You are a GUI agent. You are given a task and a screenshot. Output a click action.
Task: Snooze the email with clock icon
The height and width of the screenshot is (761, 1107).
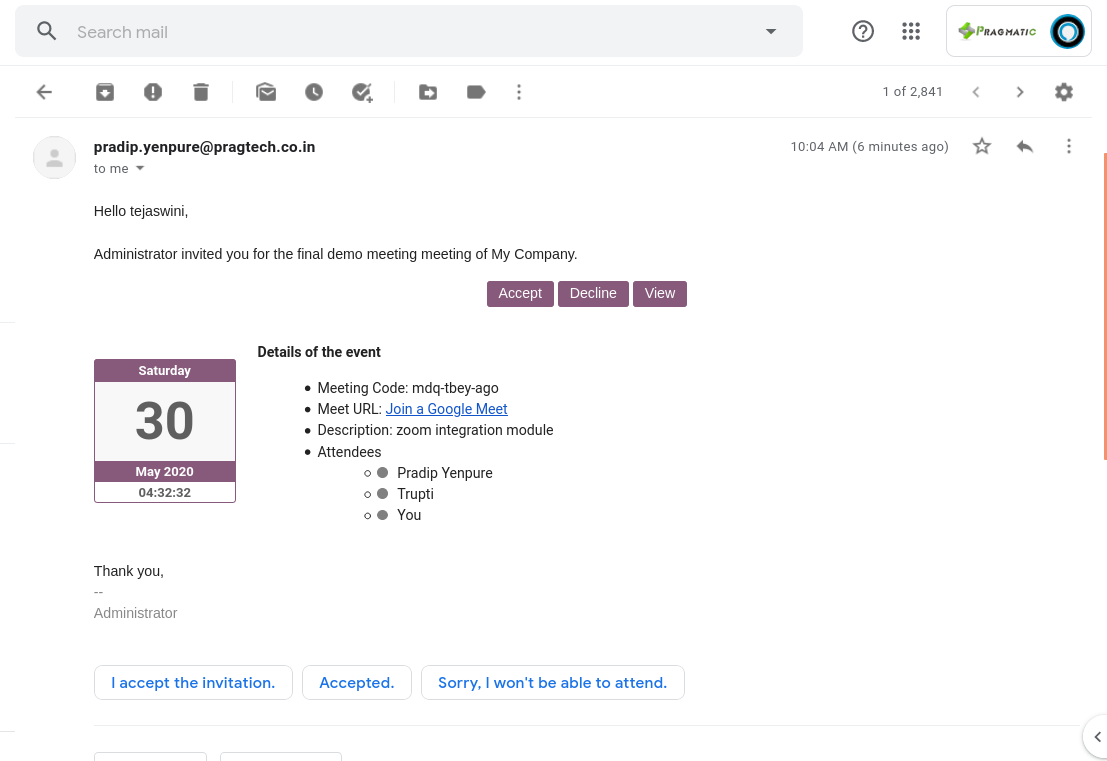tap(314, 92)
